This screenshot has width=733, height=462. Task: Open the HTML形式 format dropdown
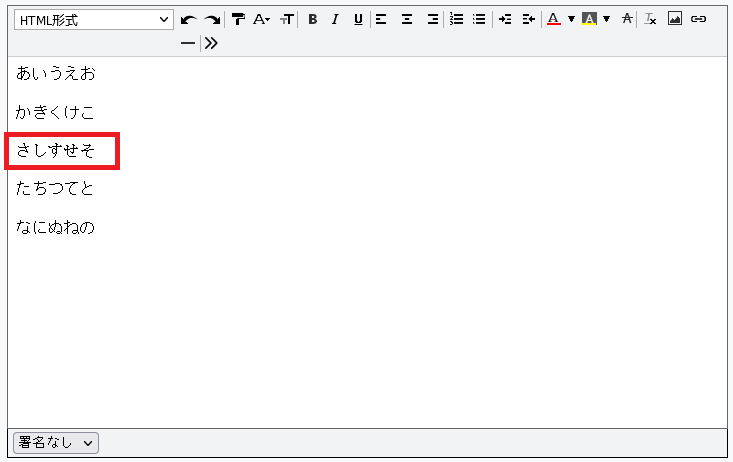point(93,20)
